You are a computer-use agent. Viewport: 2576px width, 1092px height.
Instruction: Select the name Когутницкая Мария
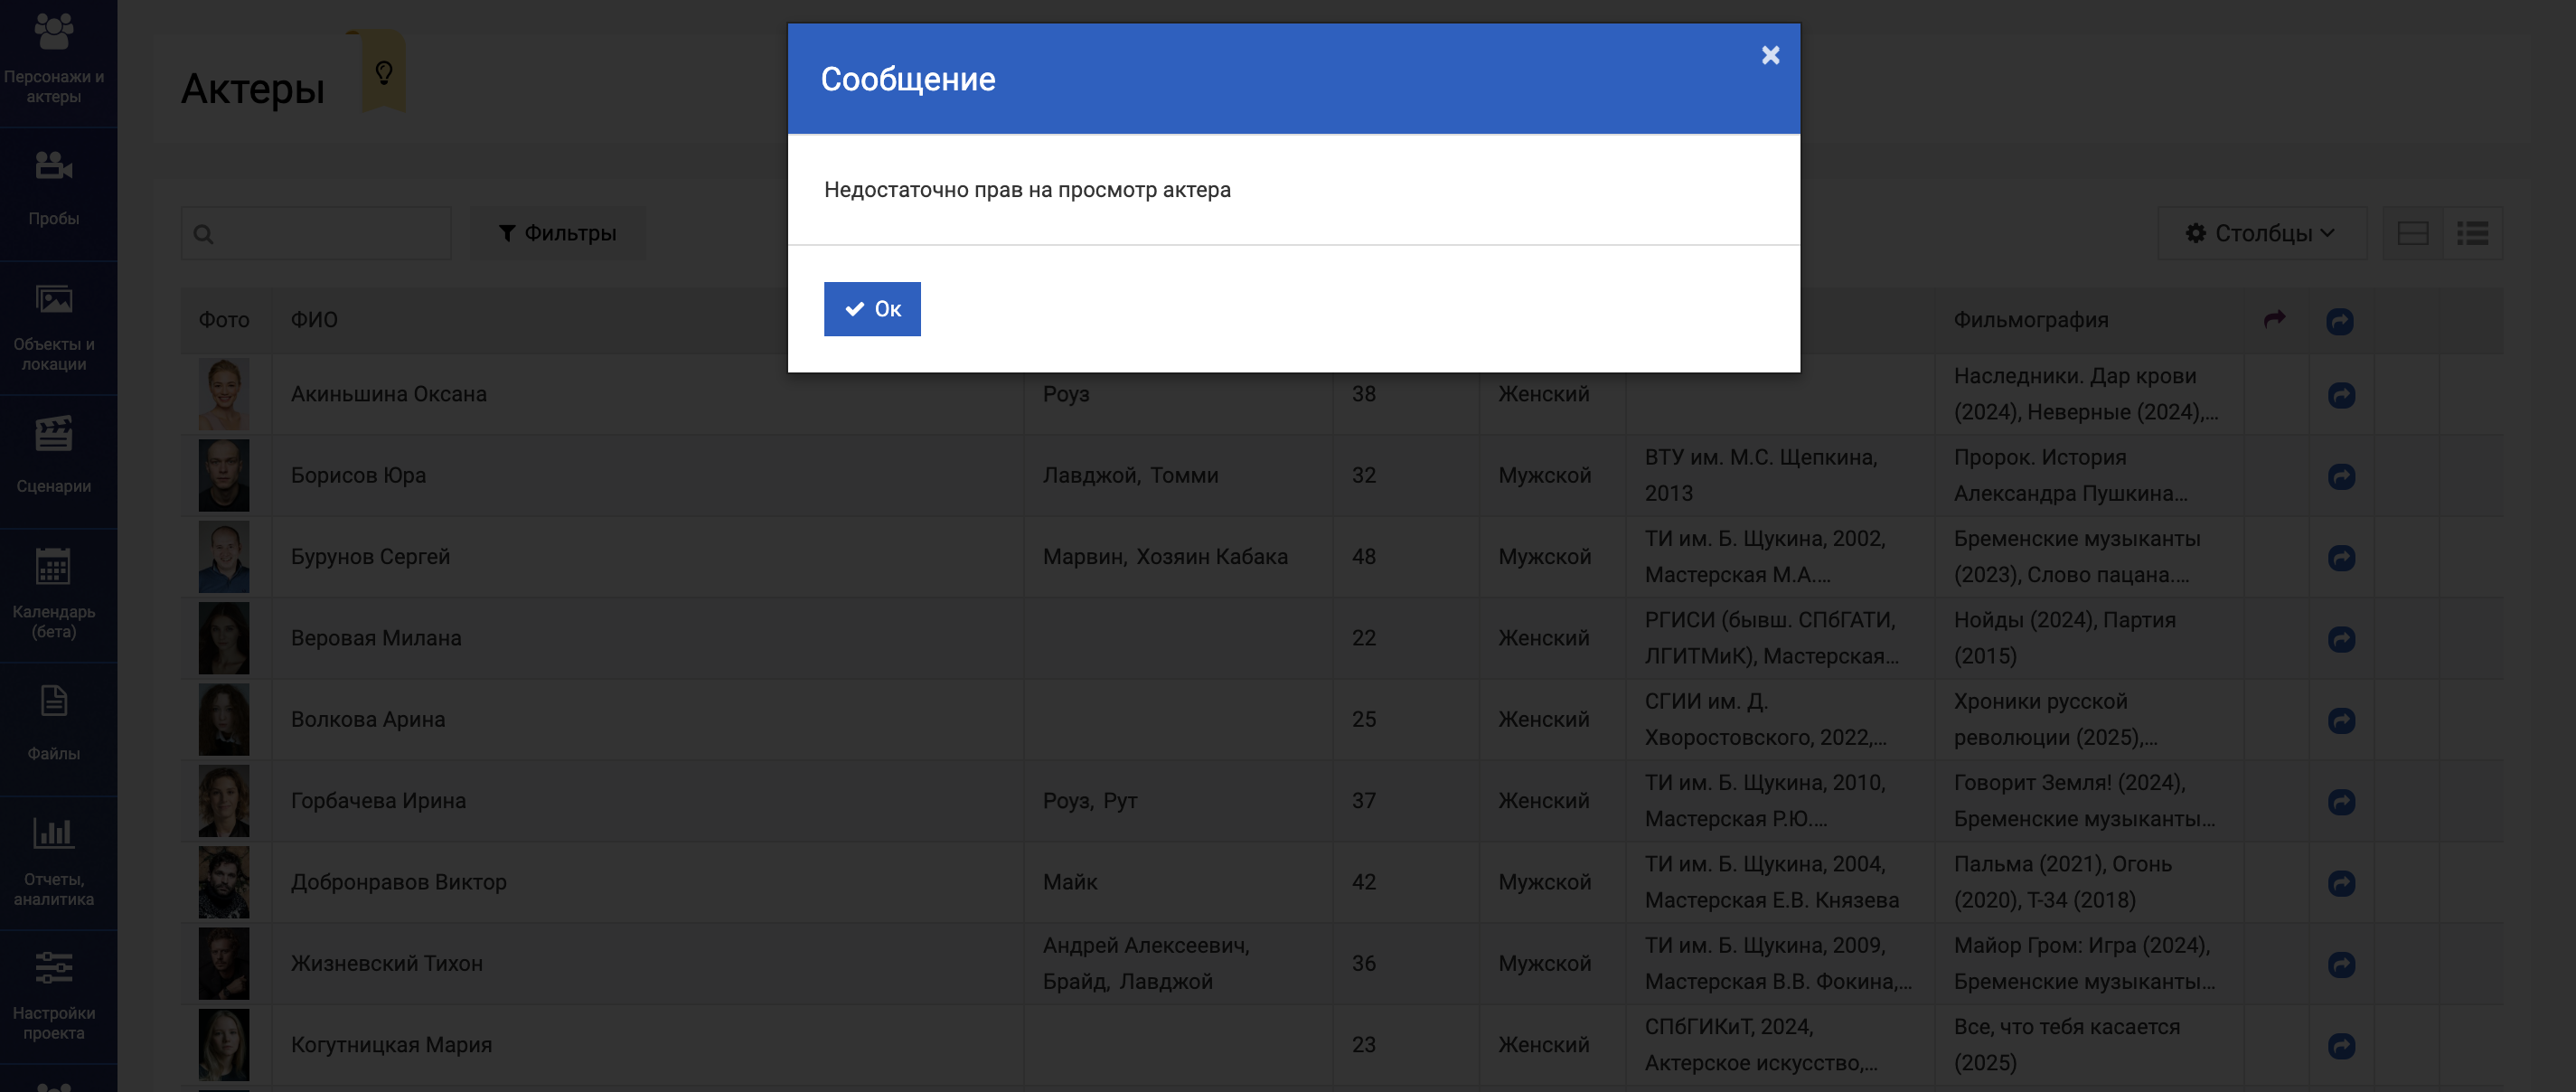tap(391, 1044)
